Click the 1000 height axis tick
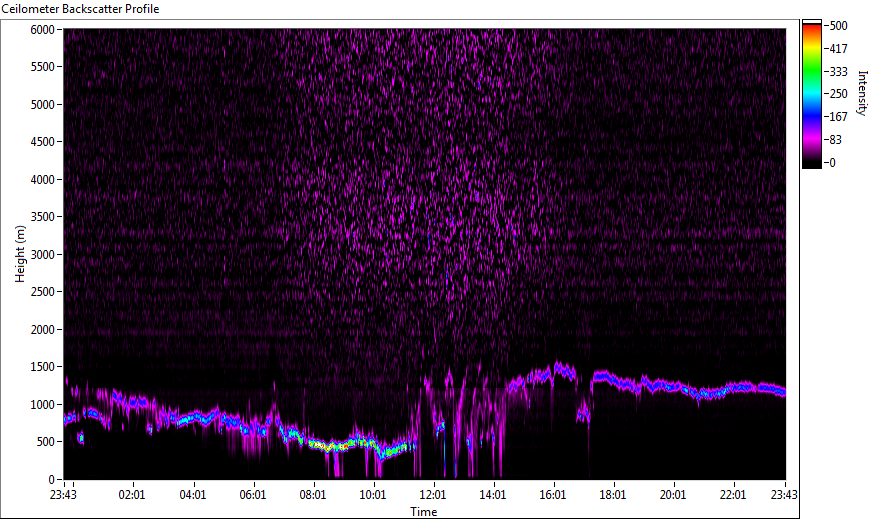The image size is (872, 519). [42, 405]
